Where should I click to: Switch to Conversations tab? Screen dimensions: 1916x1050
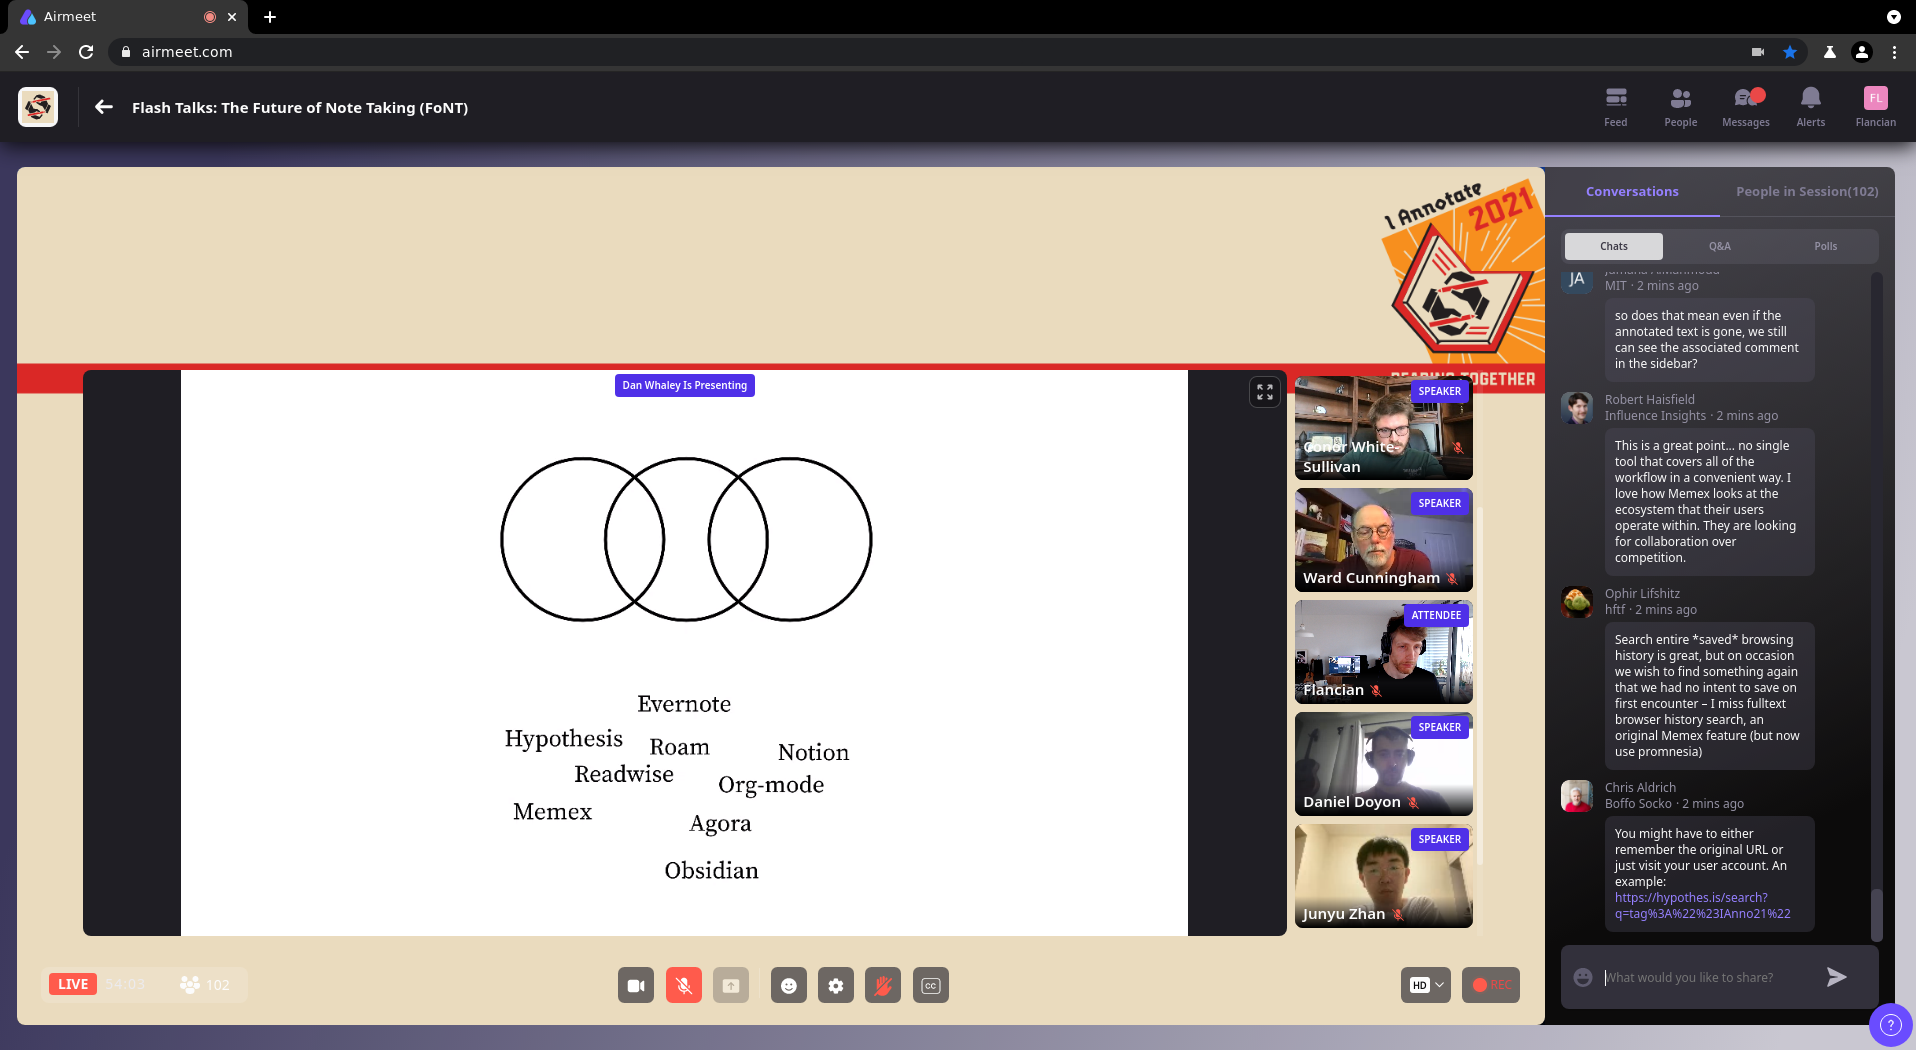point(1632,191)
